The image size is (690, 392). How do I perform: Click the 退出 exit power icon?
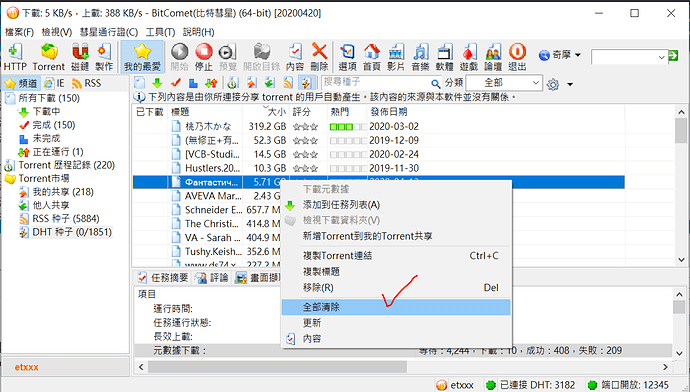coord(517,57)
